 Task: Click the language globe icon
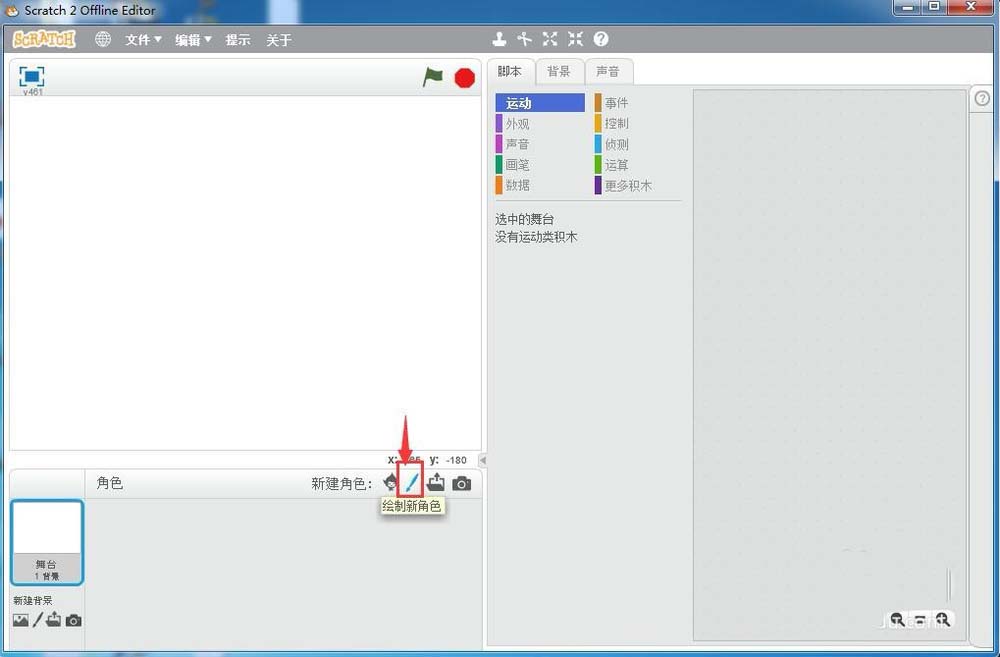[102, 39]
